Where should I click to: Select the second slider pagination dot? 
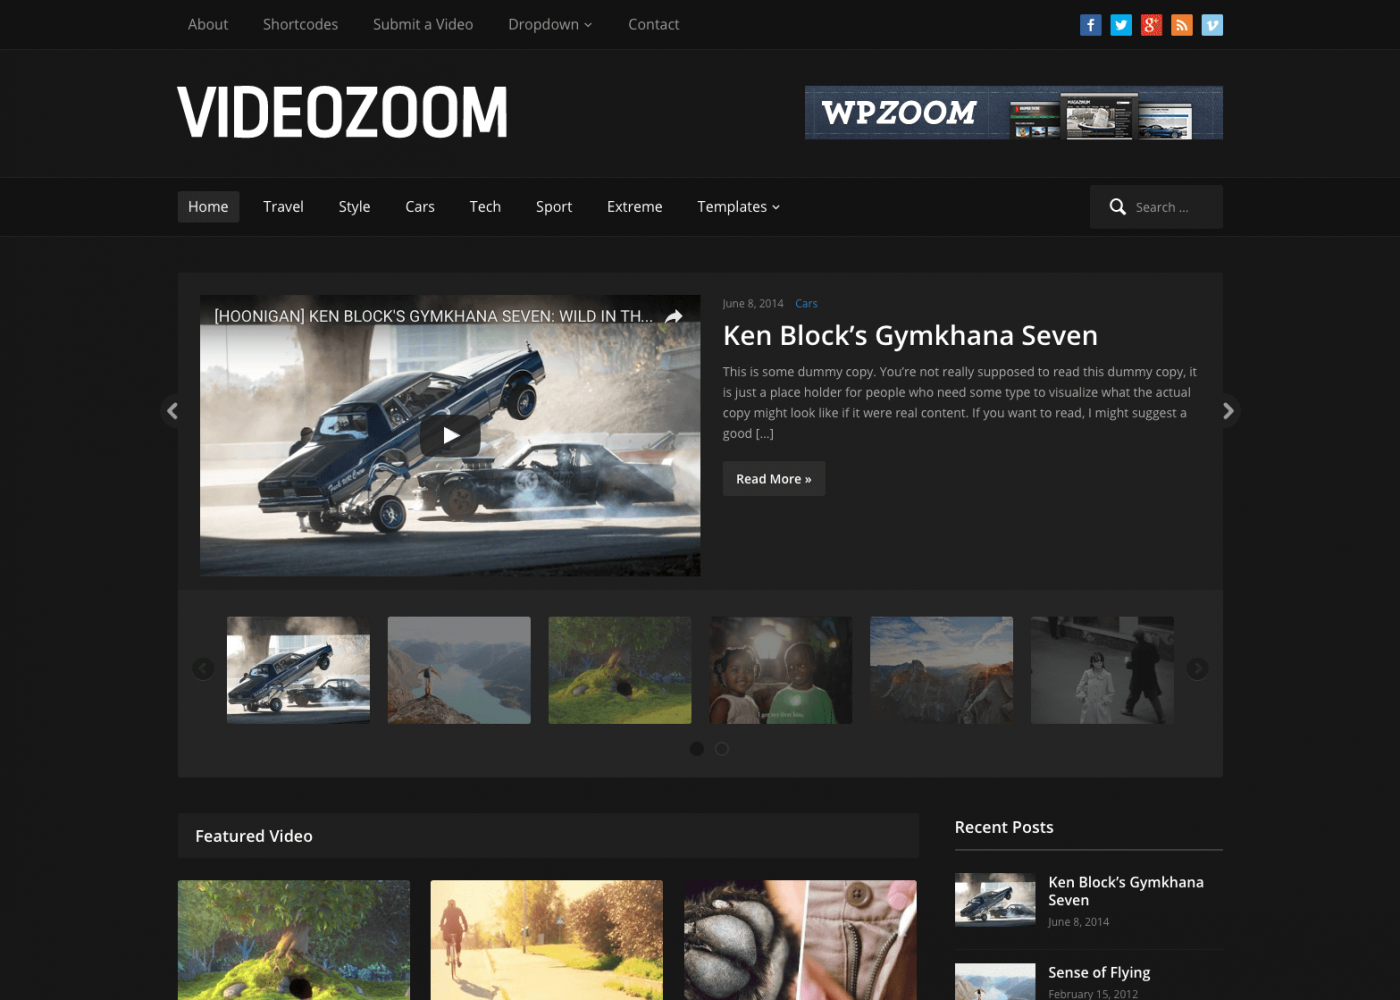(721, 748)
